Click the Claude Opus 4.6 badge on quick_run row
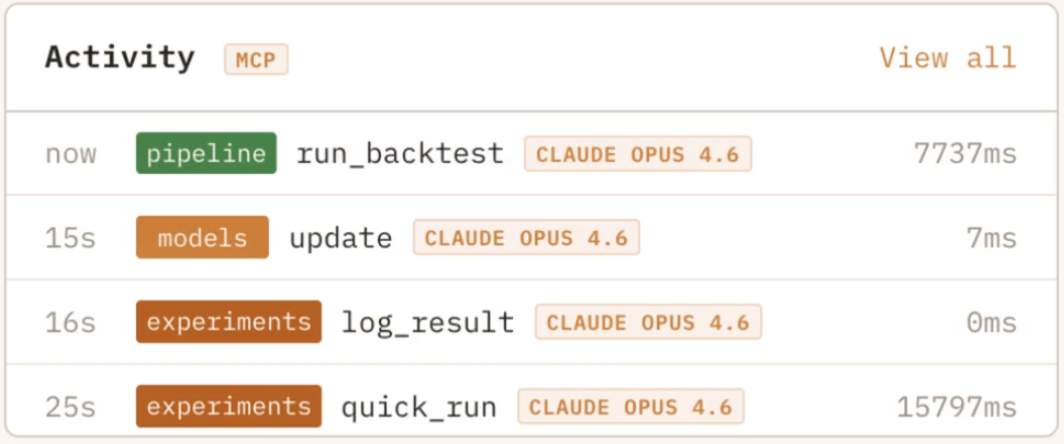Screen dimensions: 1064x444 (630, 407)
